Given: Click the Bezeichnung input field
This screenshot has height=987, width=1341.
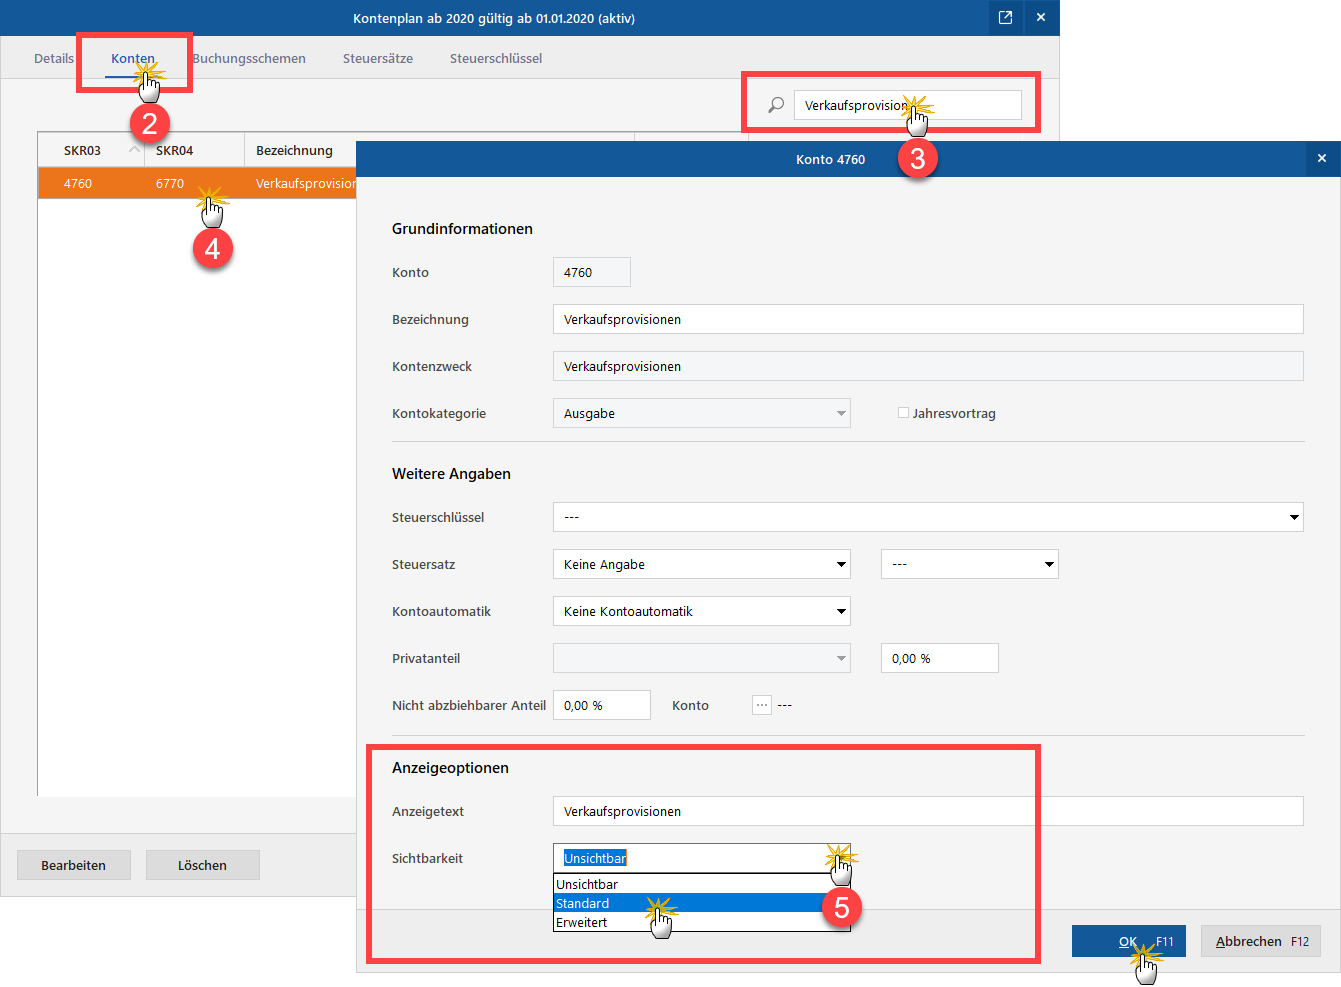Looking at the screenshot, I should click(x=928, y=319).
